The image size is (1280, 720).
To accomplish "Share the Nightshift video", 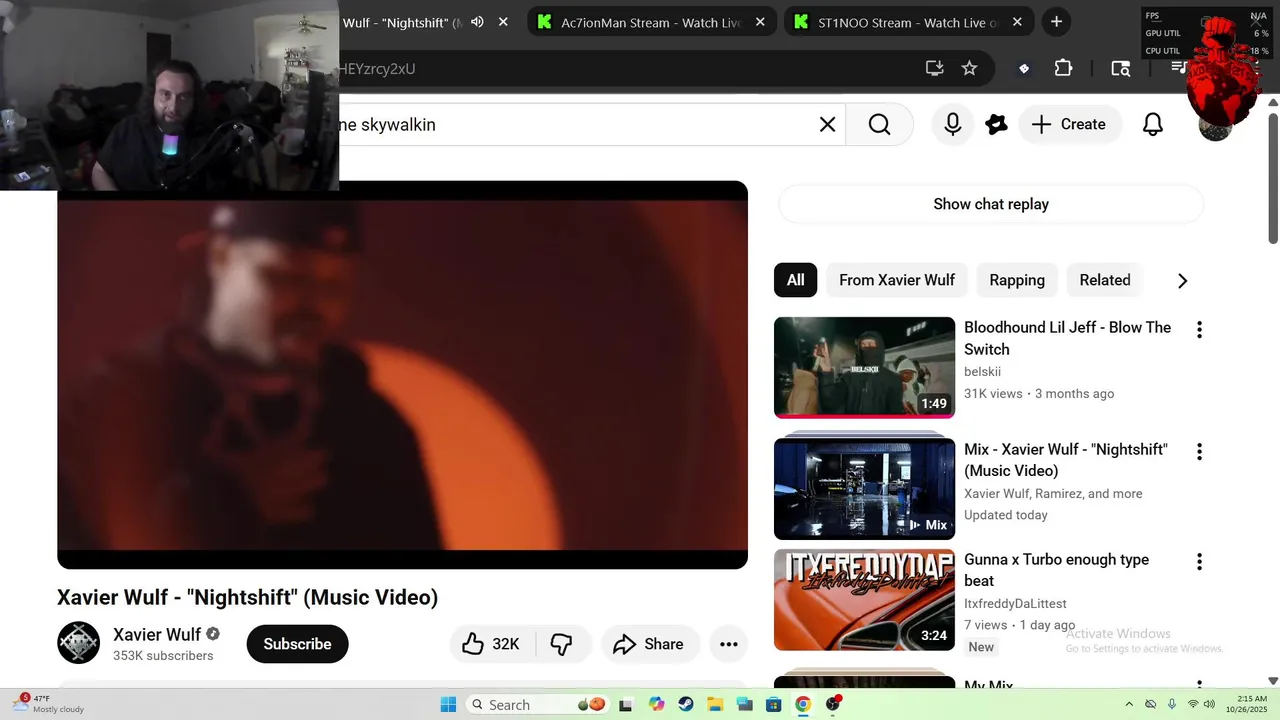I will pos(648,644).
